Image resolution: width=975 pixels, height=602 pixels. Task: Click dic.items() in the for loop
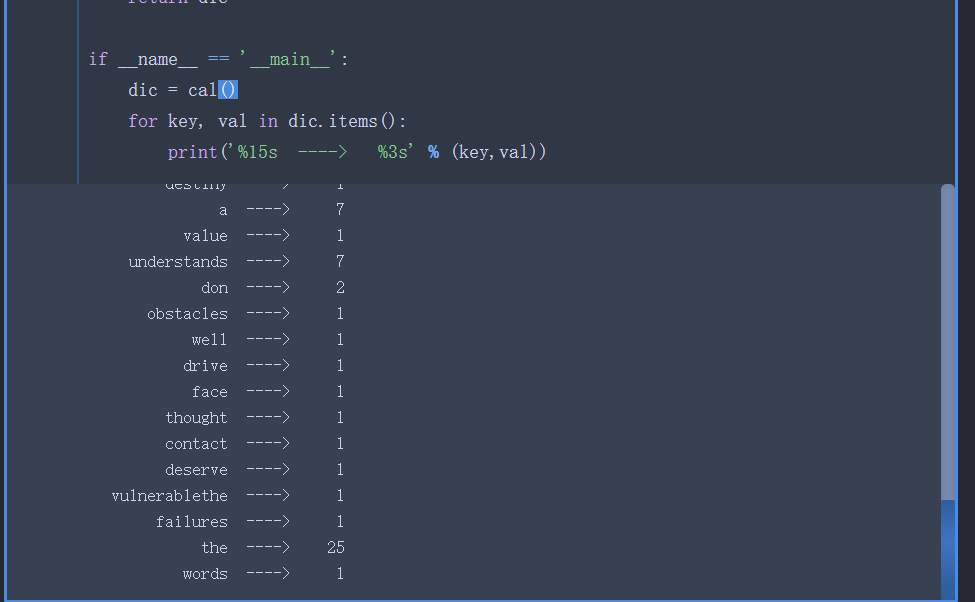347,121
